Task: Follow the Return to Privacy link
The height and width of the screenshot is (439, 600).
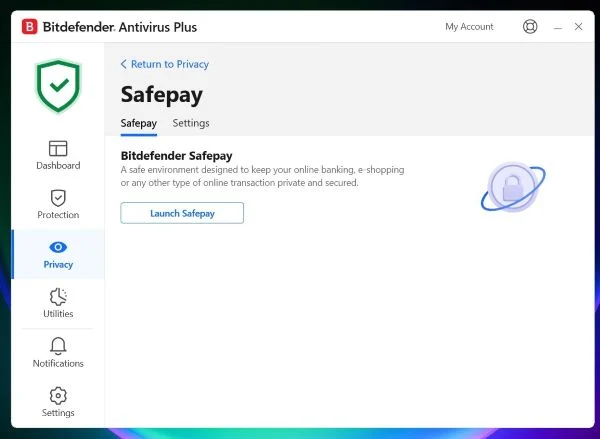Action: point(169,64)
